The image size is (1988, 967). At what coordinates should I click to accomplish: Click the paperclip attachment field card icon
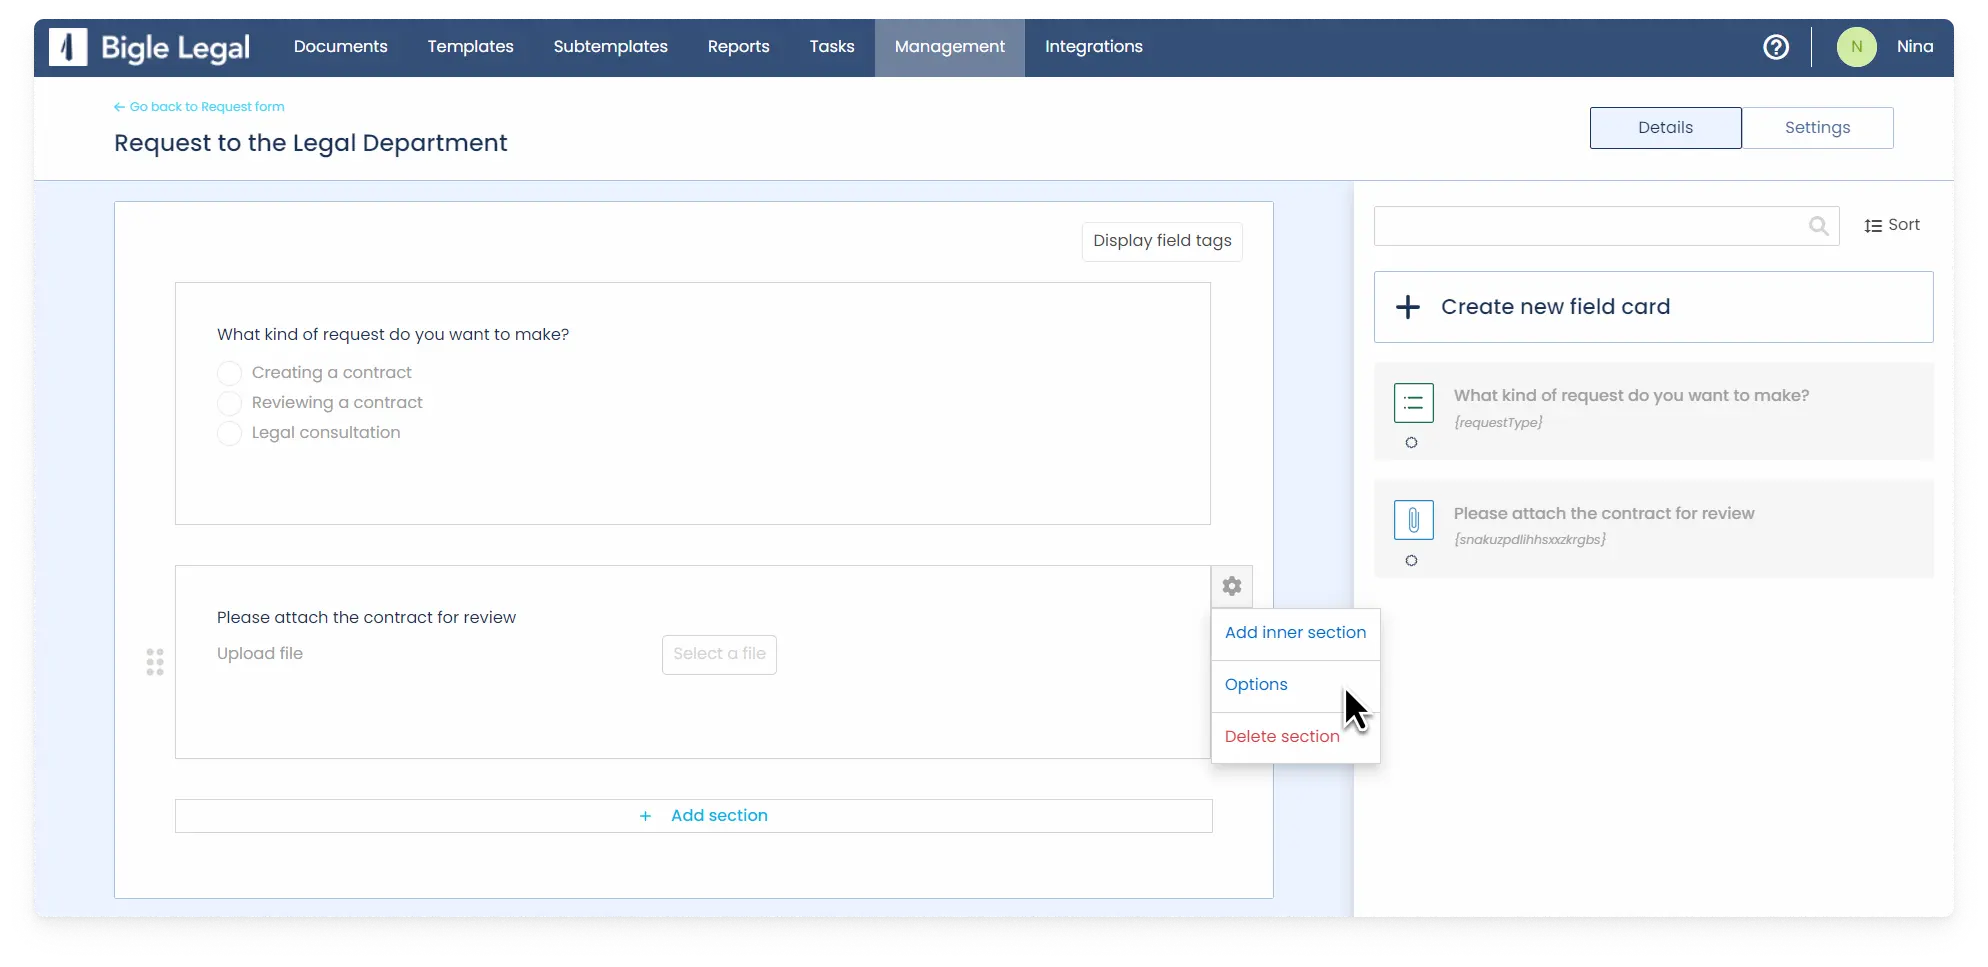pyautogui.click(x=1413, y=520)
